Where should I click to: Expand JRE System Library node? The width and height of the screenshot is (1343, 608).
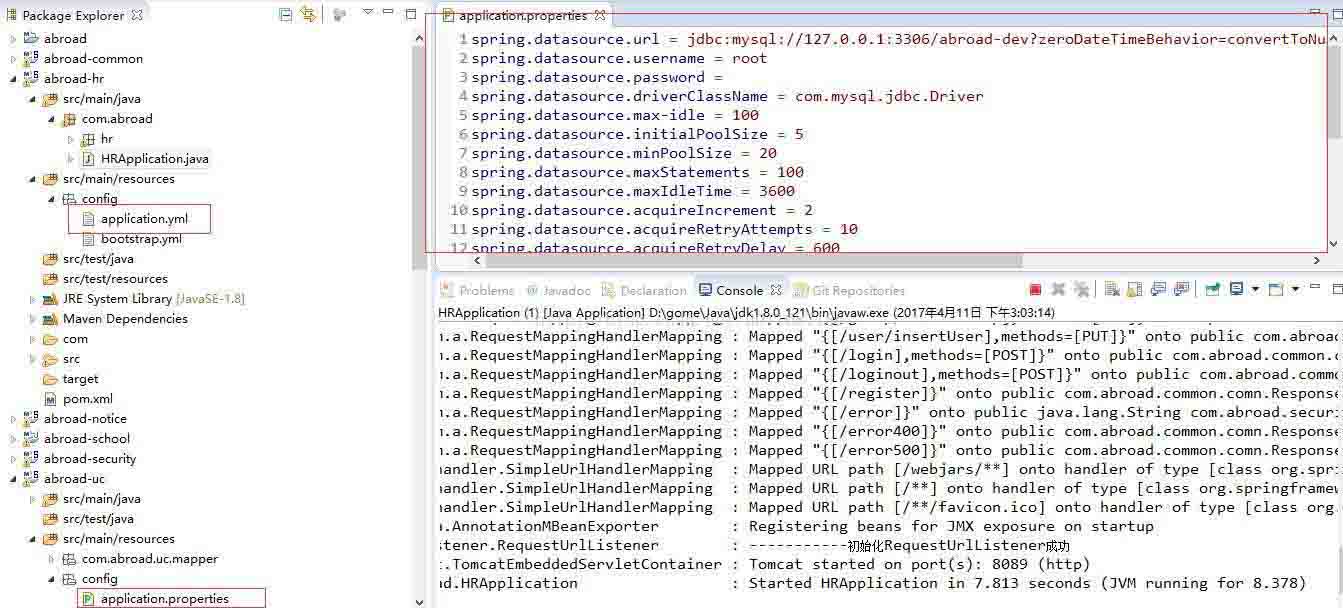pyautogui.click(x=32, y=299)
